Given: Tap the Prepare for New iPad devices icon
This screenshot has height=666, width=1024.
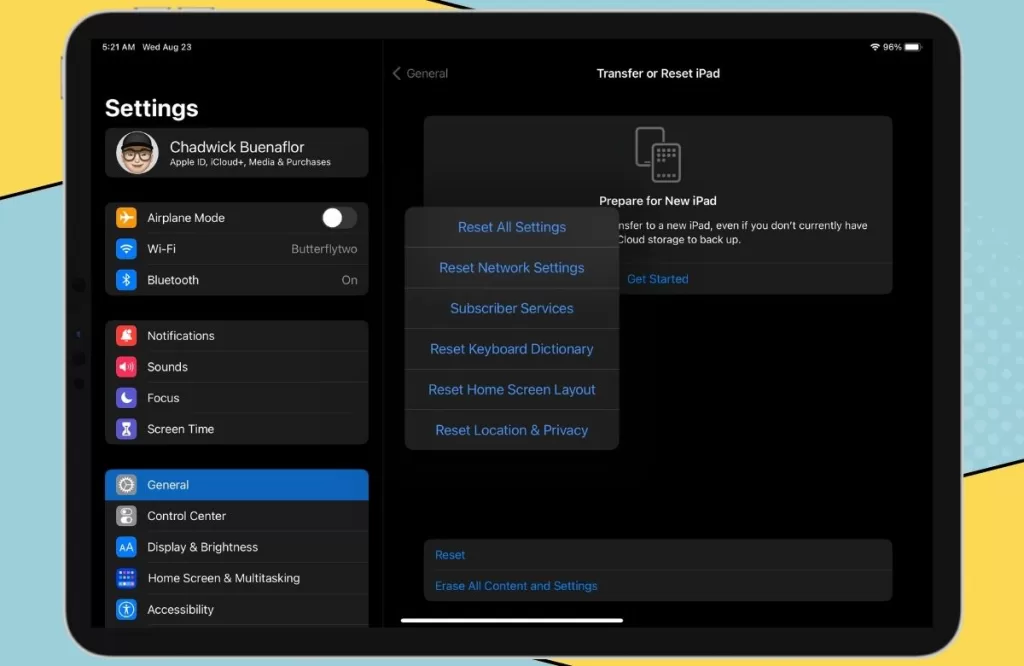Looking at the screenshot, I should 658,155.
